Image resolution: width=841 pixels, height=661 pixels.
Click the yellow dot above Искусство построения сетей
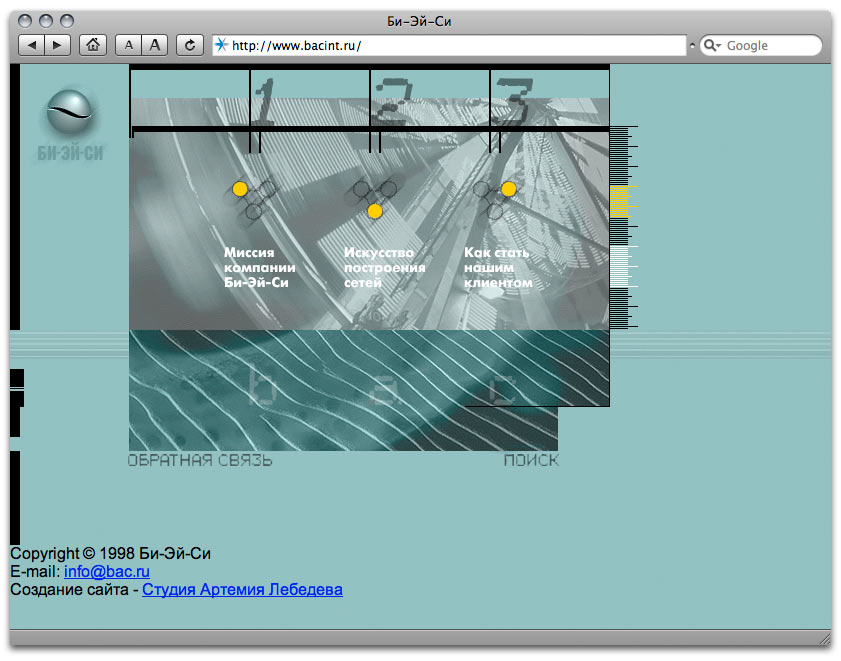coord(375,211)
